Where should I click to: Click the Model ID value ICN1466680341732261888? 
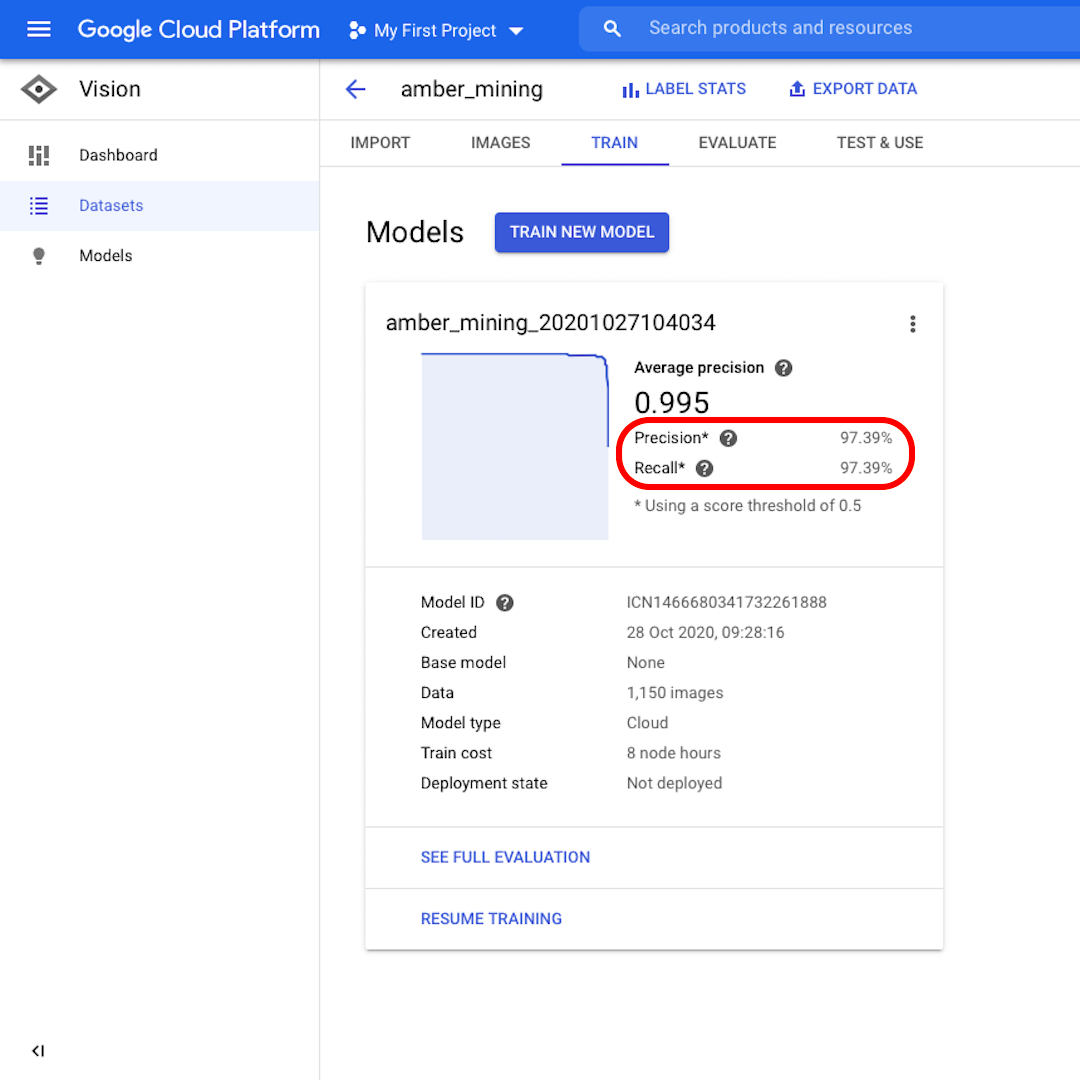point(726,602)
